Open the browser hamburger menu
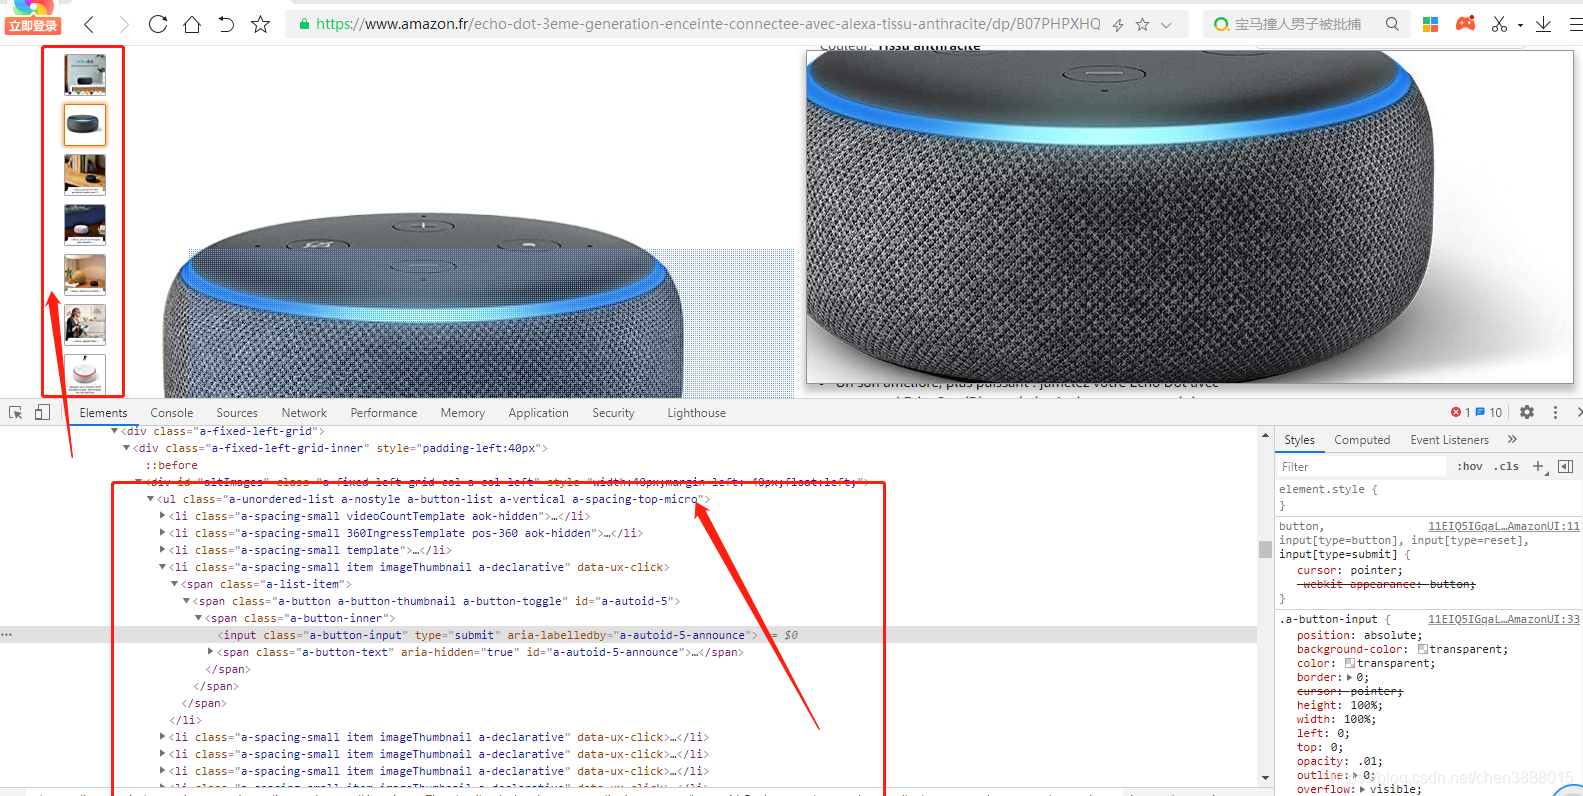Viewport: 1583px width, 796px height. pos(1575,24)
